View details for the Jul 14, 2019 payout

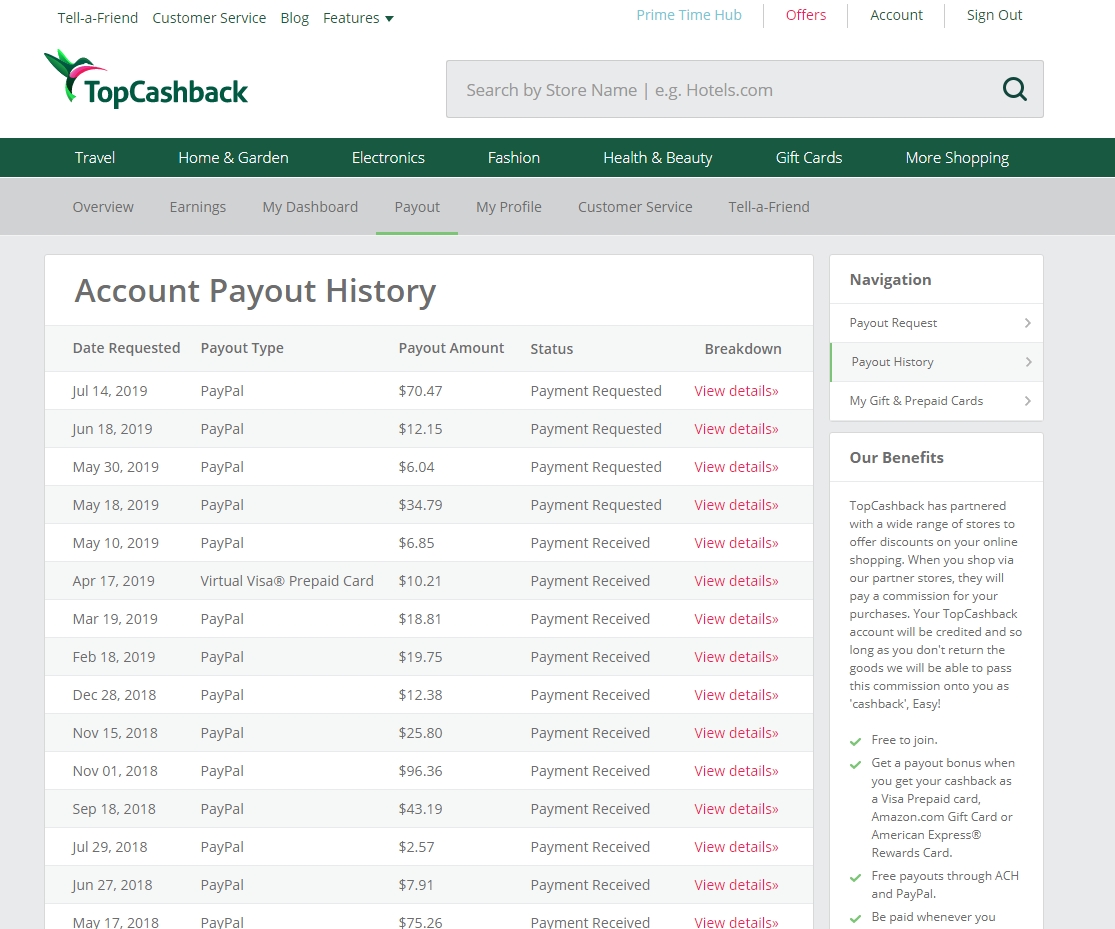(x=736, y=390)
